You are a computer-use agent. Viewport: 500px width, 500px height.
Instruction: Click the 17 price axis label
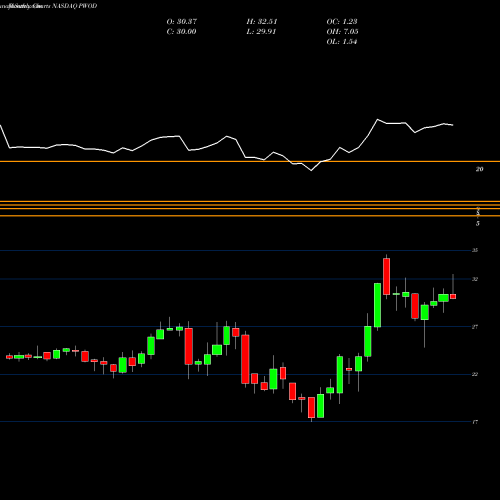(x=475, y=422)
